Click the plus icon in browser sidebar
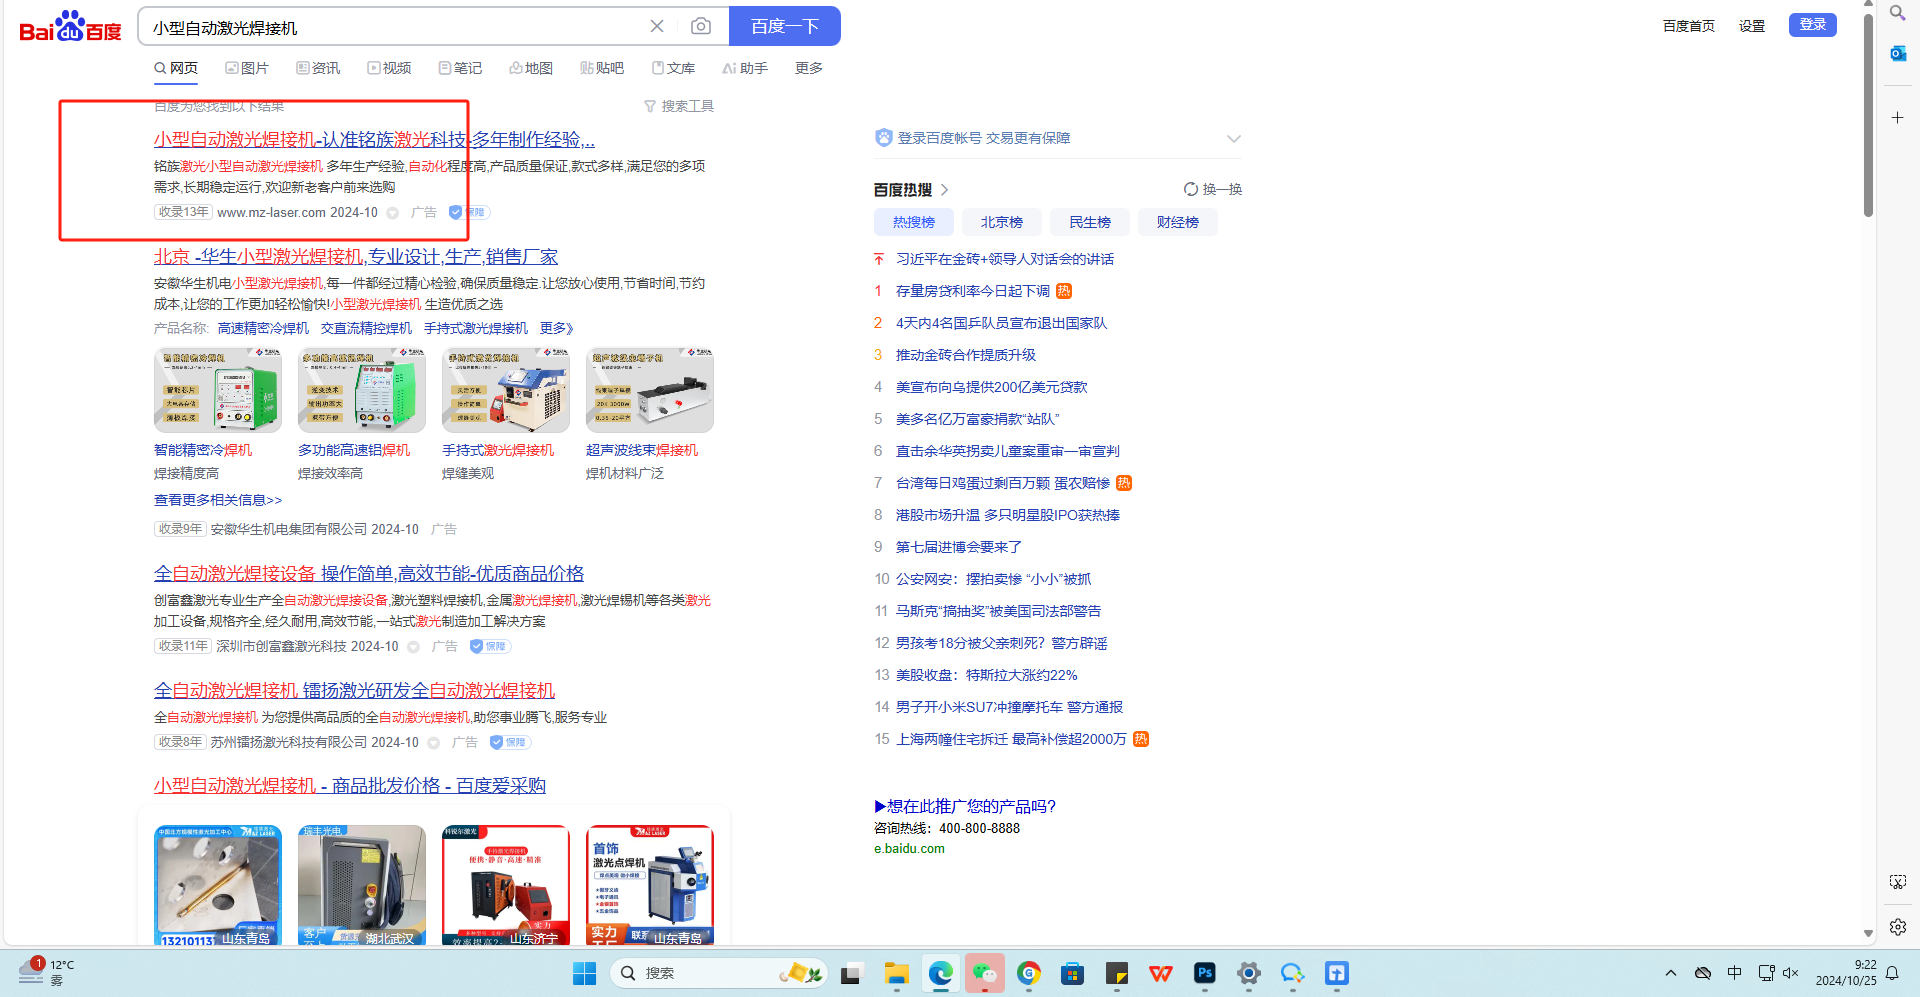 (1897, 118)
